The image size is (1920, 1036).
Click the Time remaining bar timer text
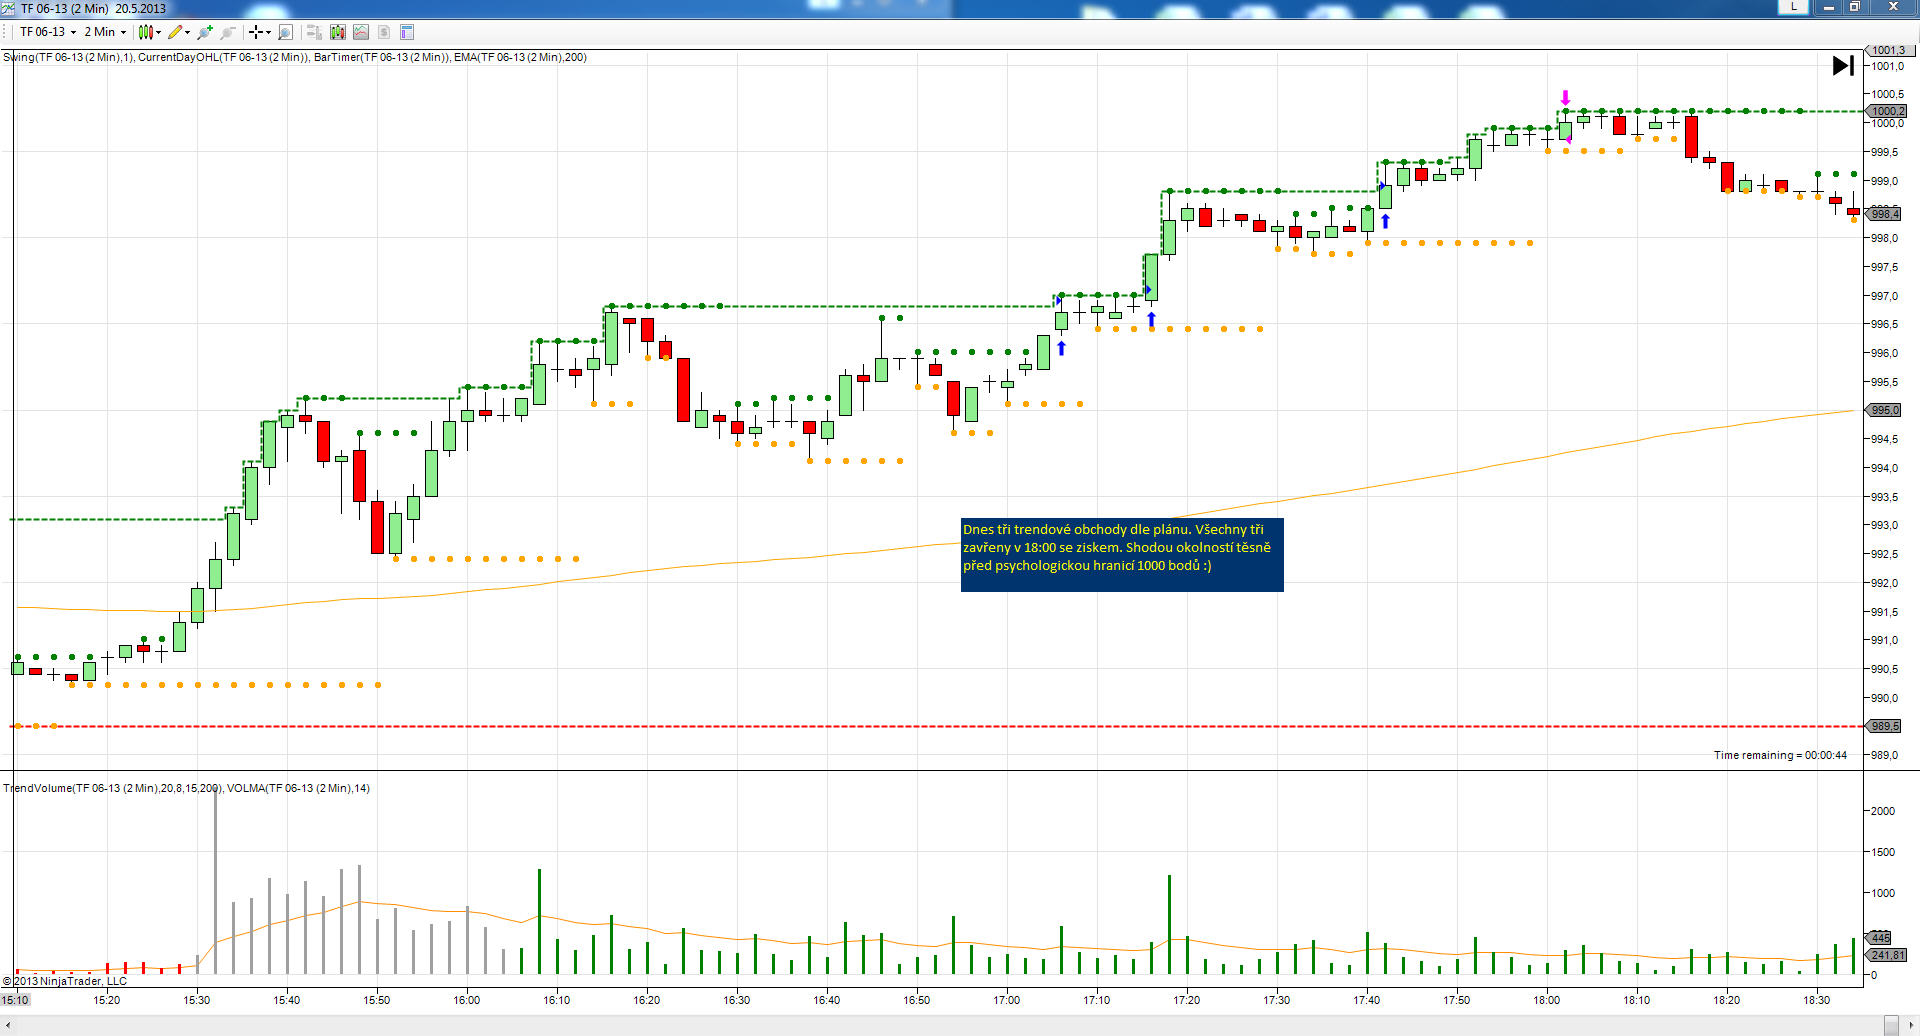coord(1780,755)
